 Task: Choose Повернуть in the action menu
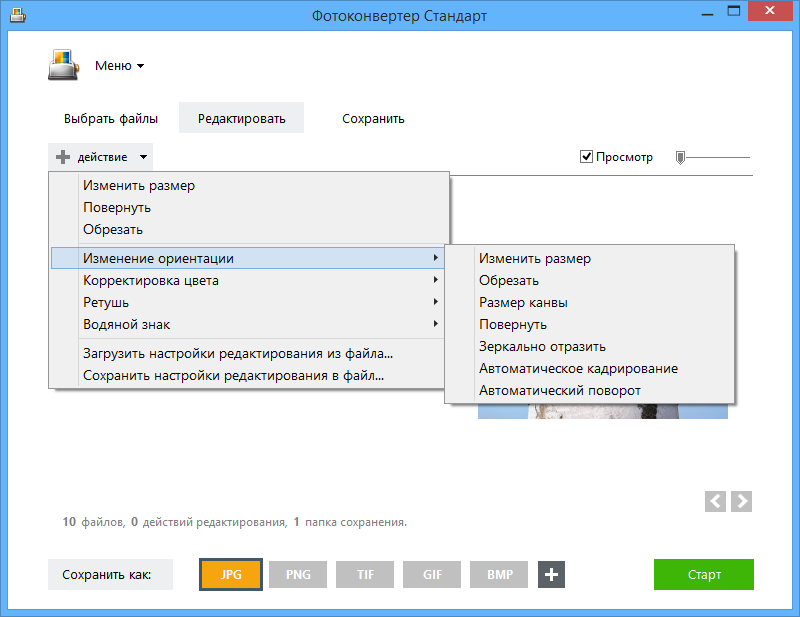tap(250, 207)
